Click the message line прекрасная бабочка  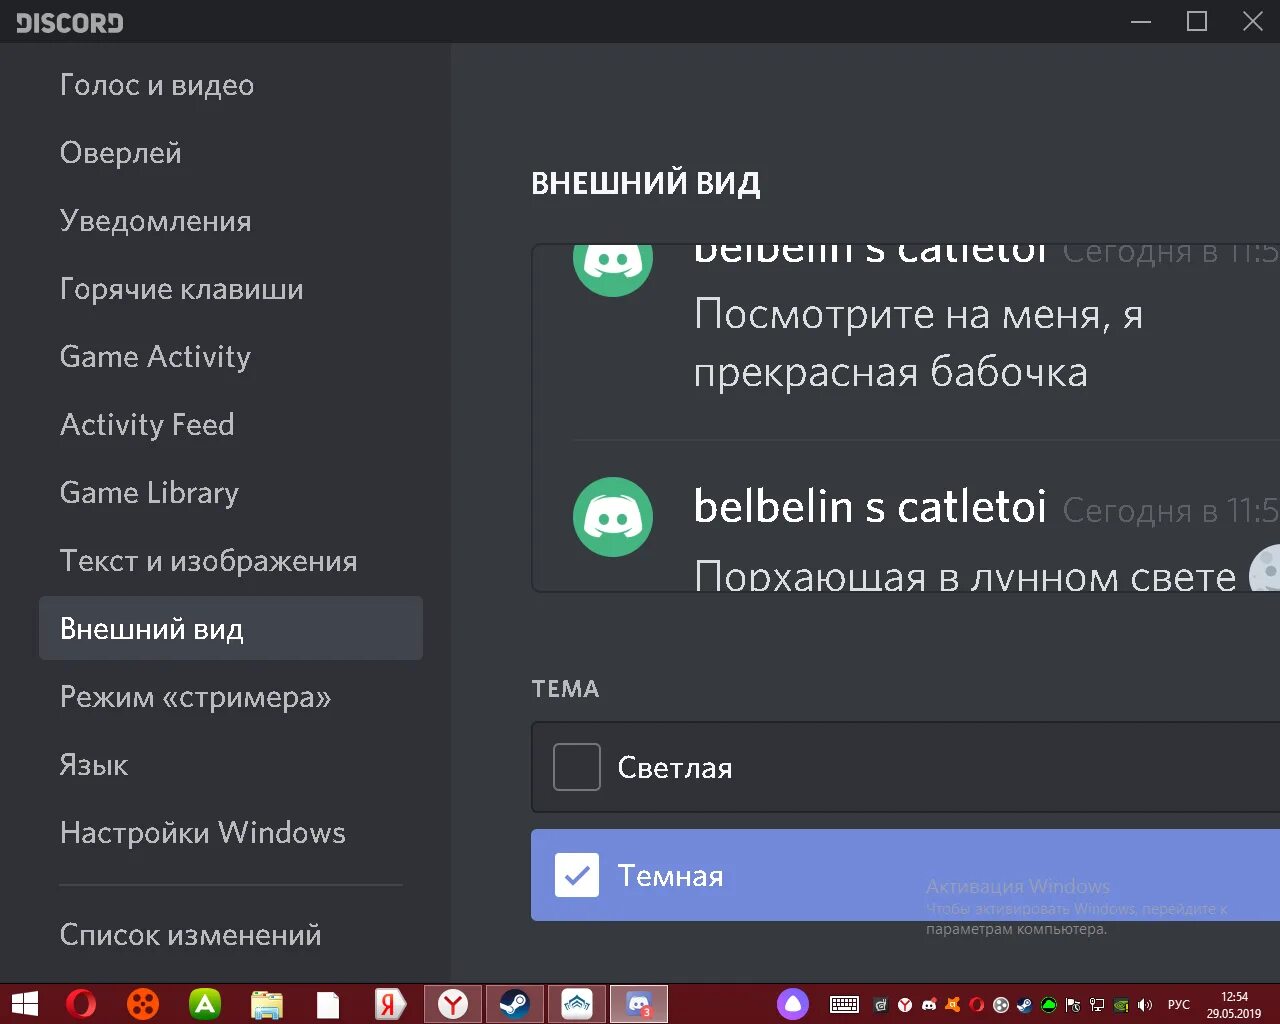pyautogui.click(x=891, y=372)
